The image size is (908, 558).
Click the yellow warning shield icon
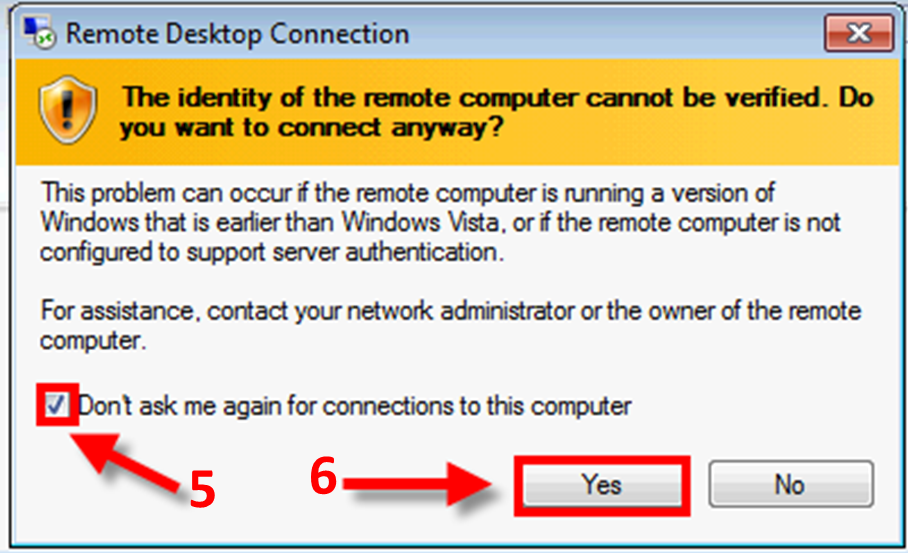68,110
